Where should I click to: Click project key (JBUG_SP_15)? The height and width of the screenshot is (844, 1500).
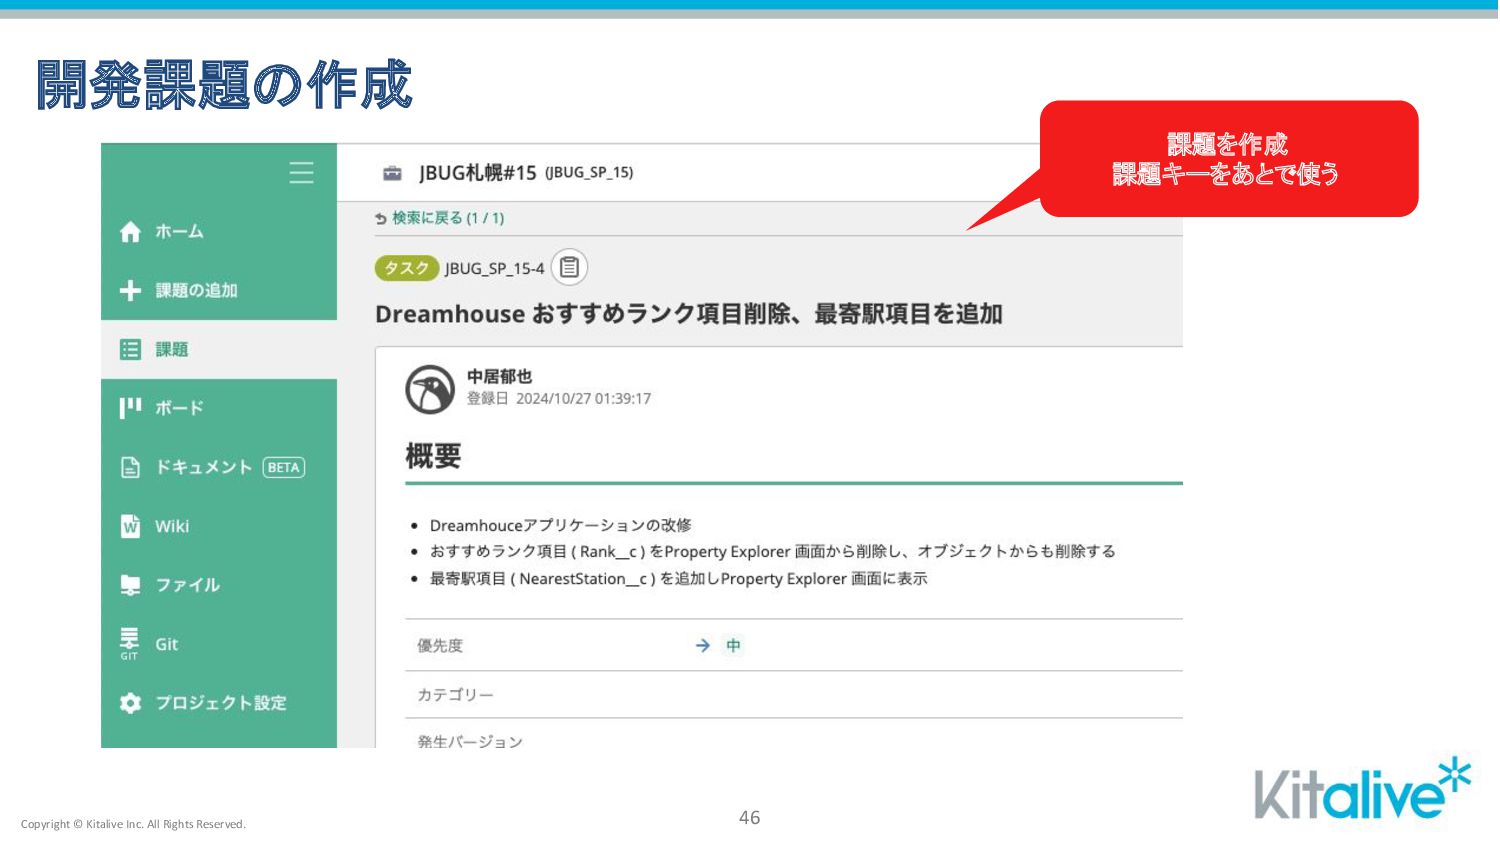click(589, 173)
